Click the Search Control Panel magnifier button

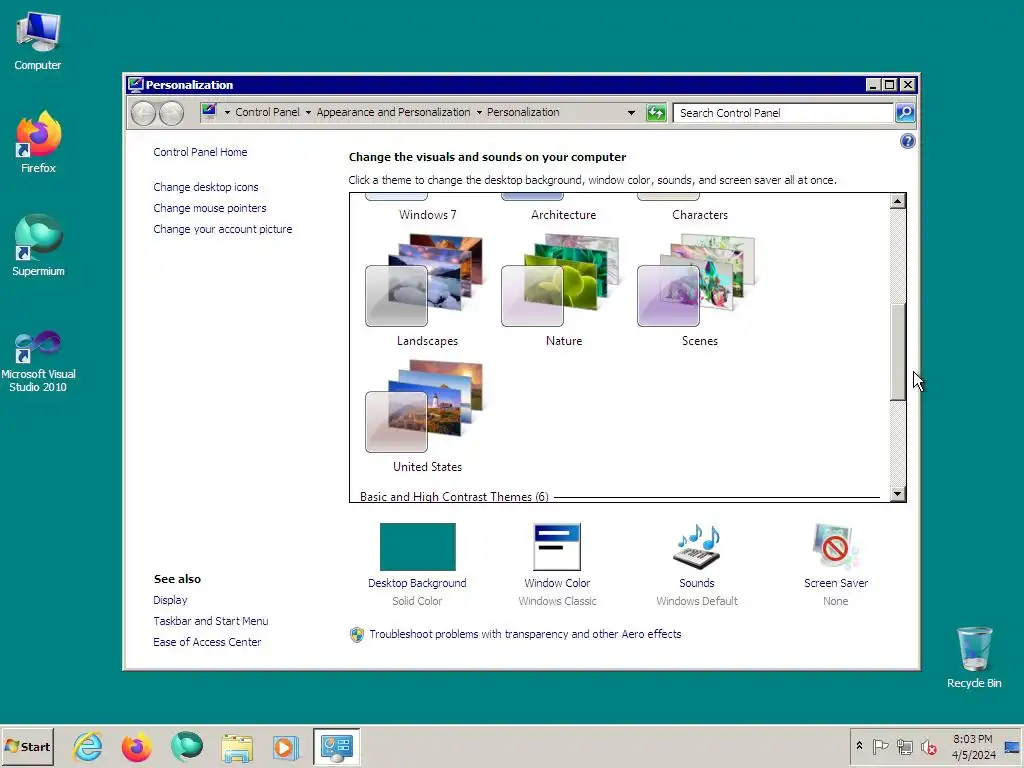click(x=904, y=113)
